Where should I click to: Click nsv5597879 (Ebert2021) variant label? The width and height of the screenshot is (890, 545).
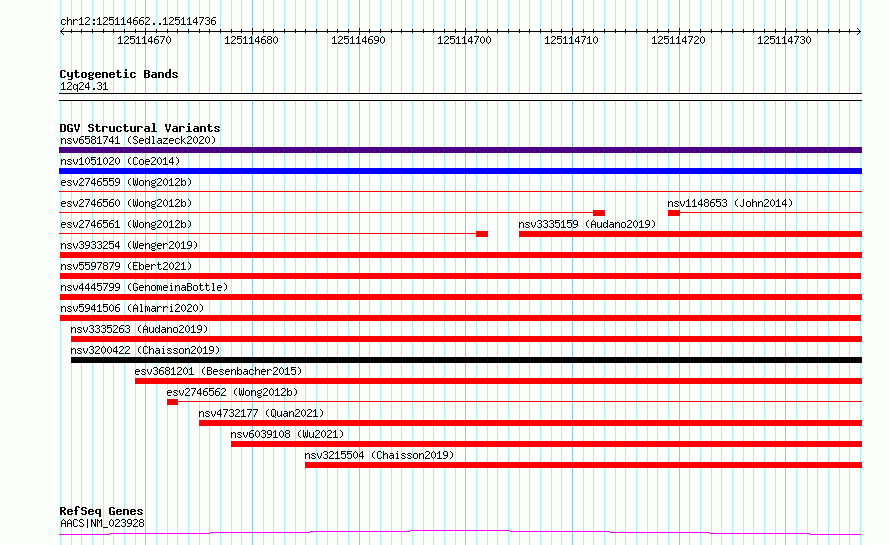click(126, 266)
